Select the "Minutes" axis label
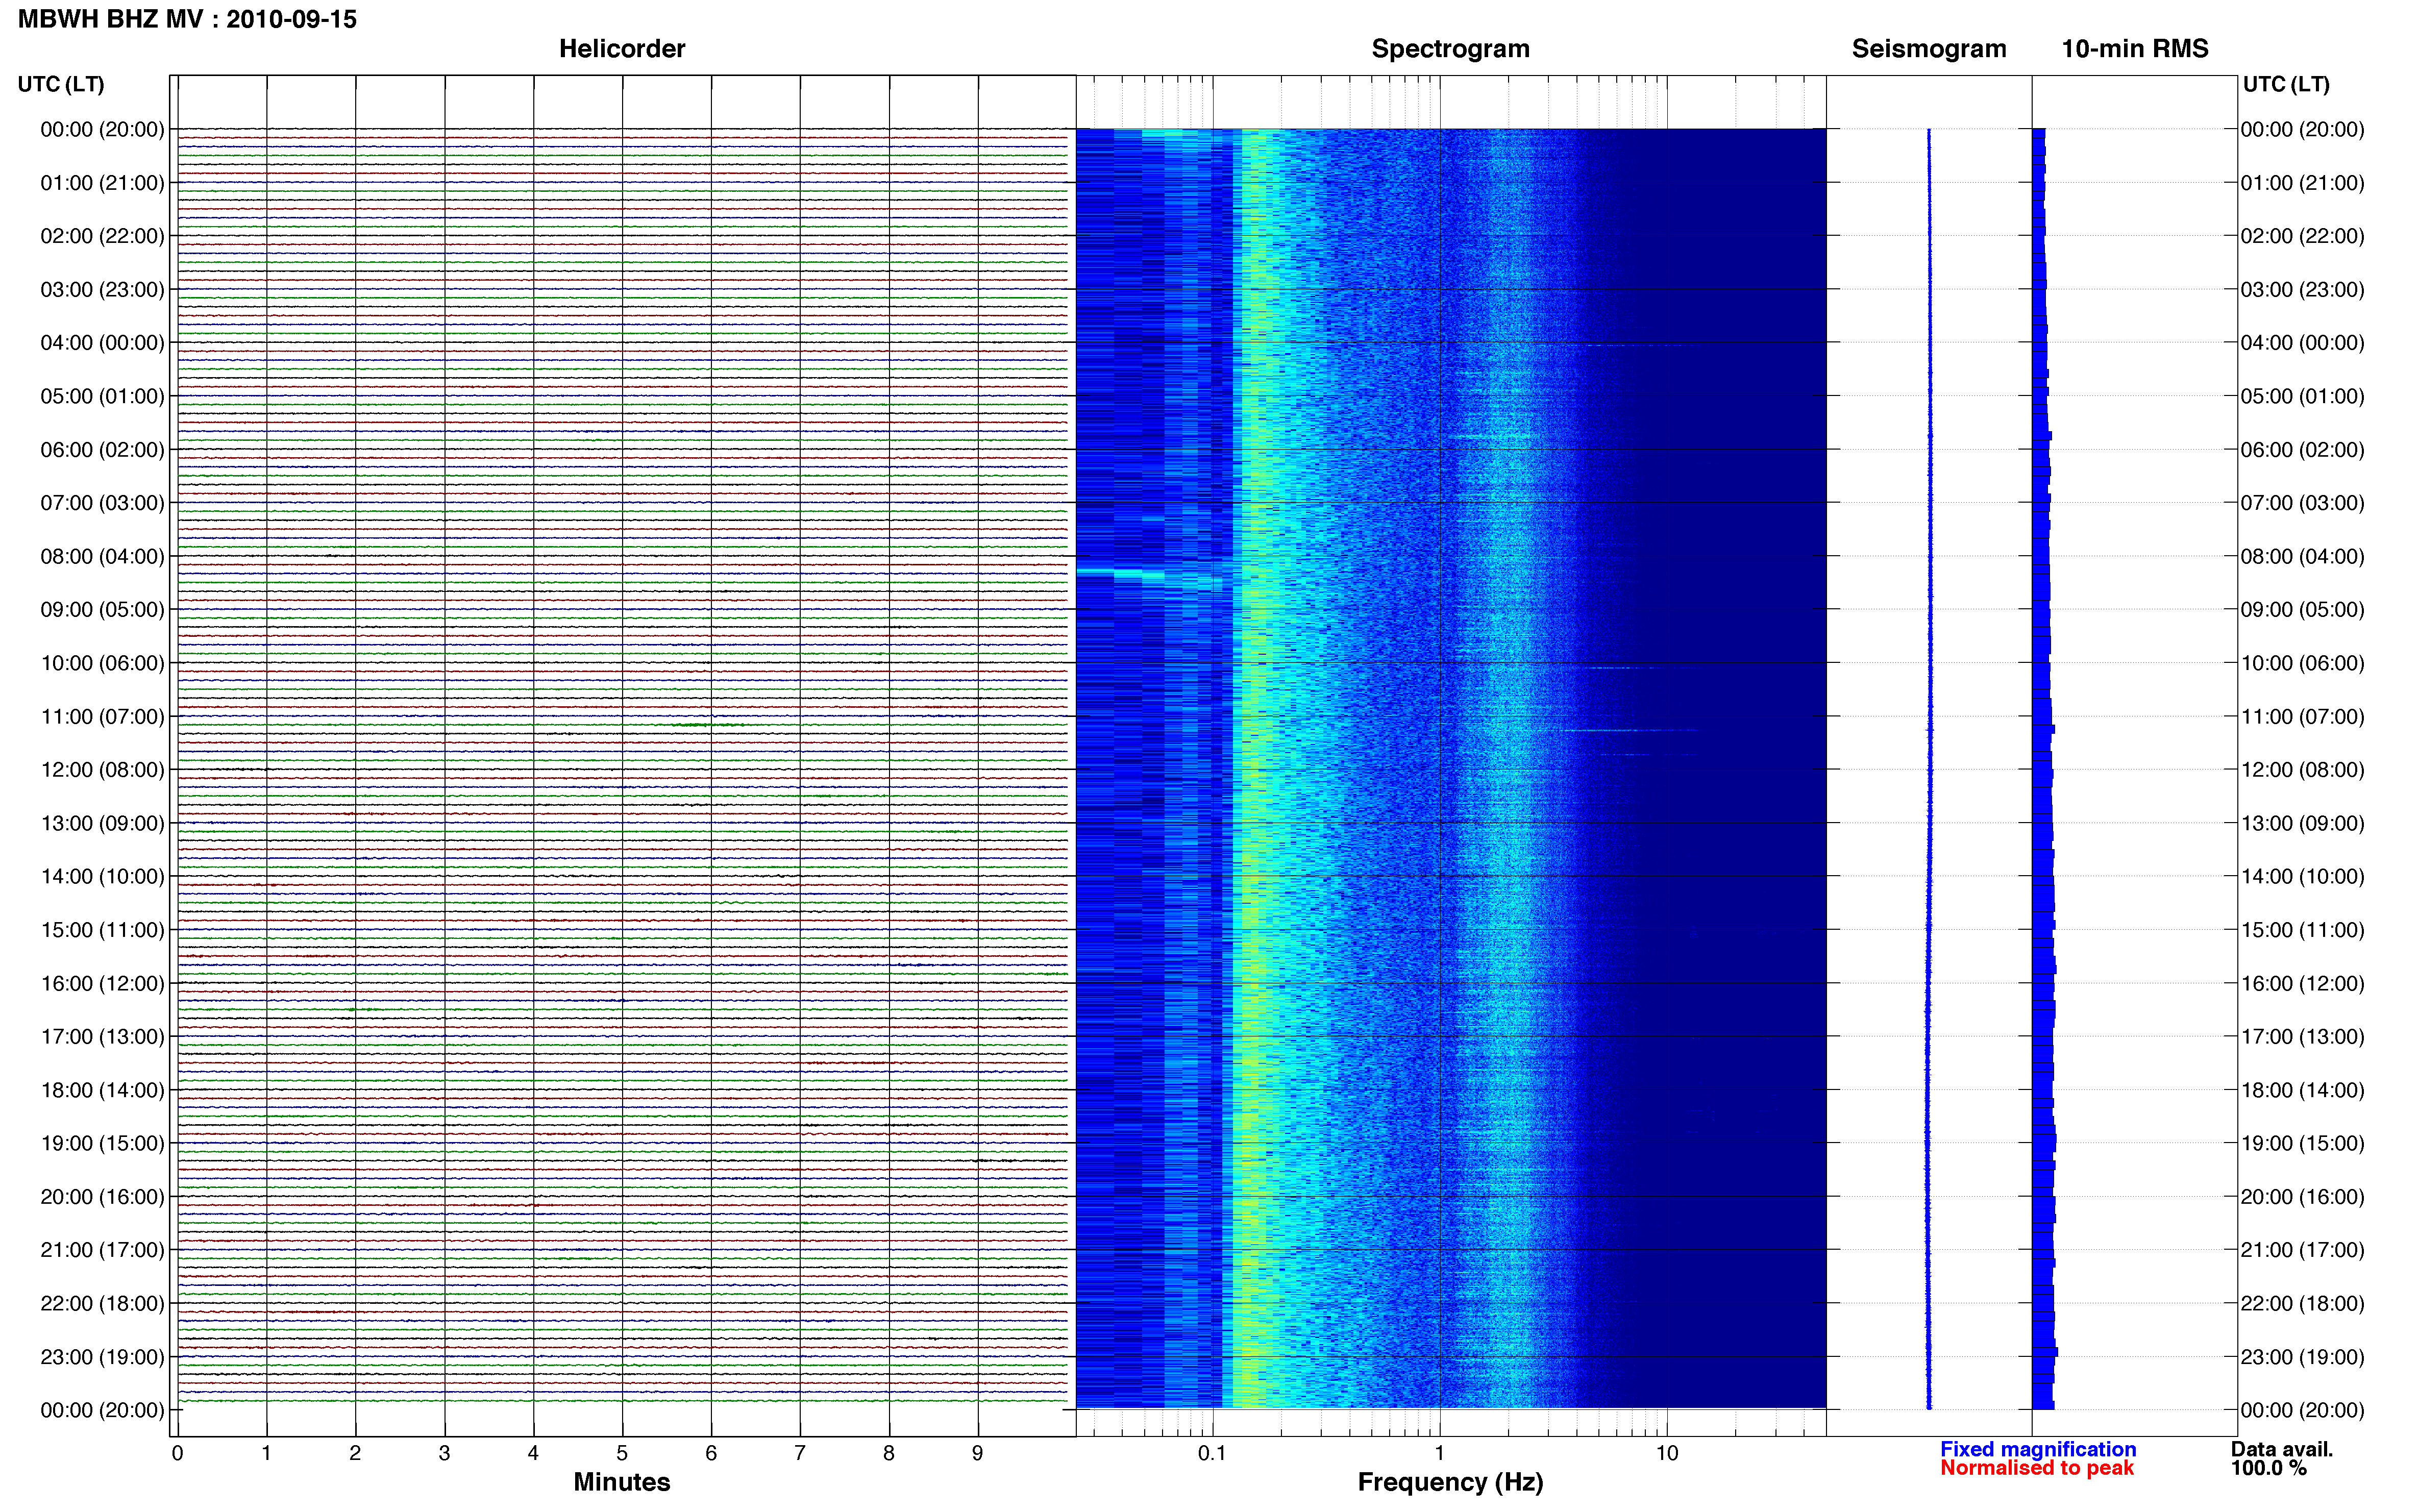This screenshot has height=1512, width=2419. (622, 1482)
